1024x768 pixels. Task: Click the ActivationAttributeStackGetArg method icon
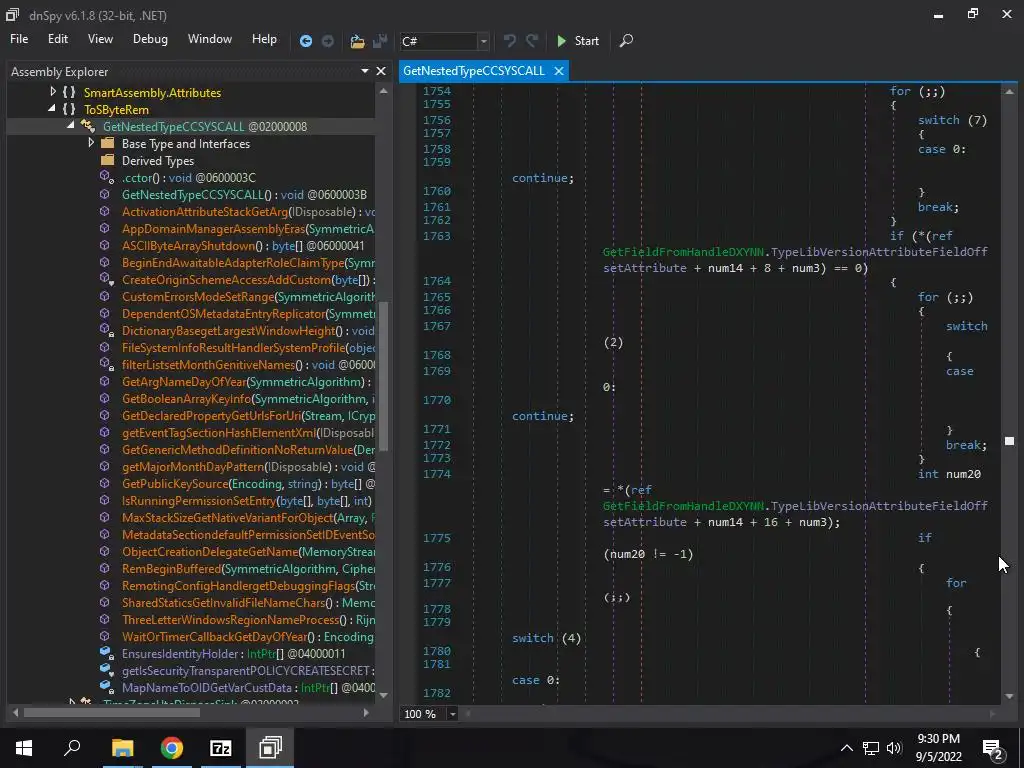(x=104, y=212)
